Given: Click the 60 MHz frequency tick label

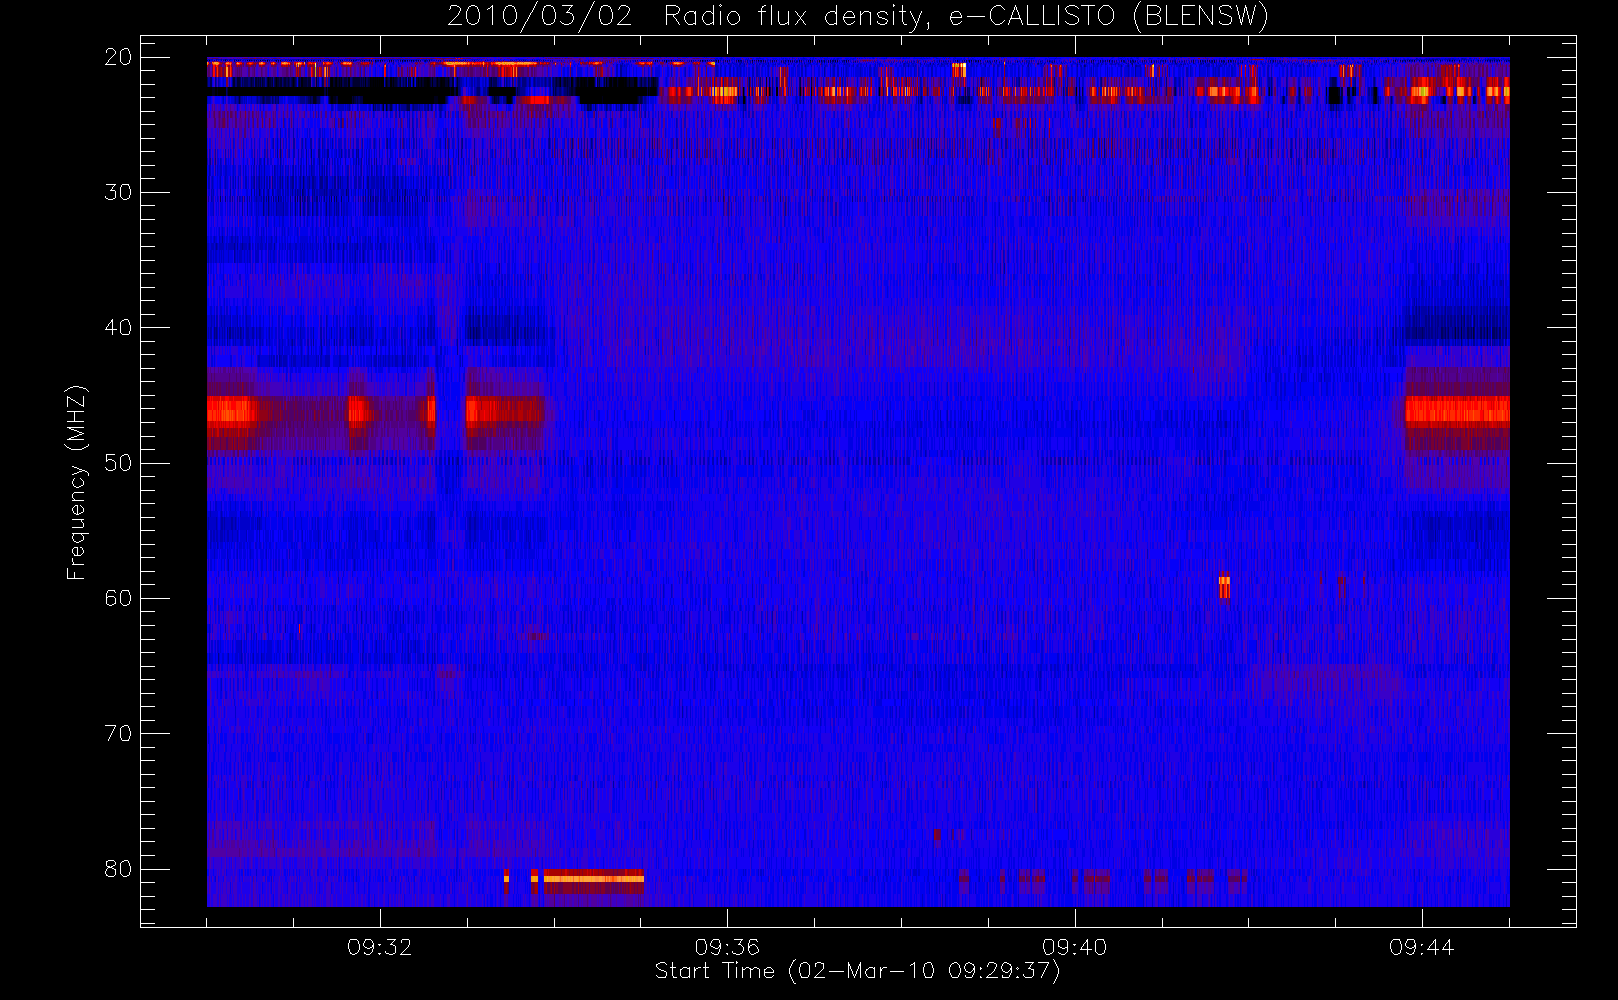Looking at the screenshot, I should pyautogui.click(x=118, y=598).
